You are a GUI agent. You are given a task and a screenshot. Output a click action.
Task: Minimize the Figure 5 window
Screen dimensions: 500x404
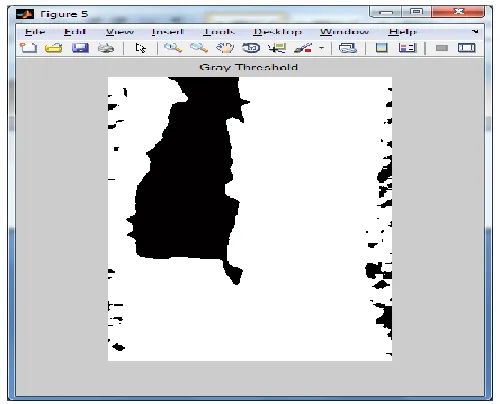(385, 12)
